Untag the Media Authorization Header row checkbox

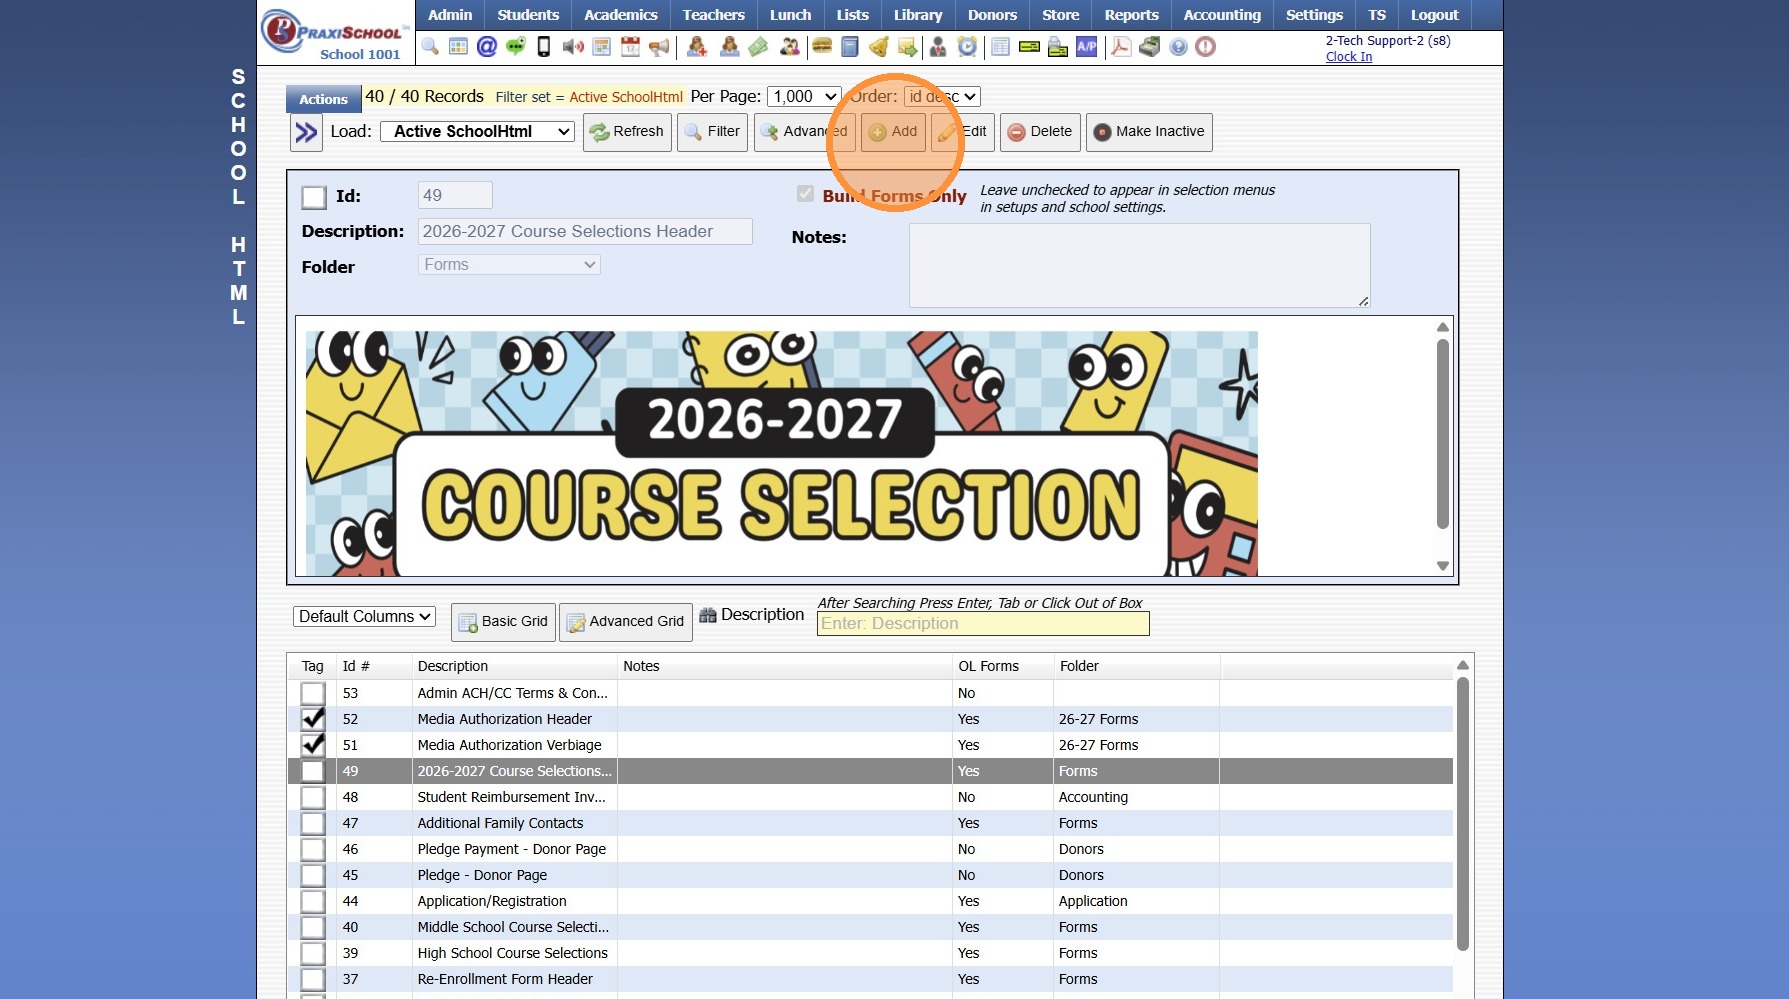pos(313,719)
